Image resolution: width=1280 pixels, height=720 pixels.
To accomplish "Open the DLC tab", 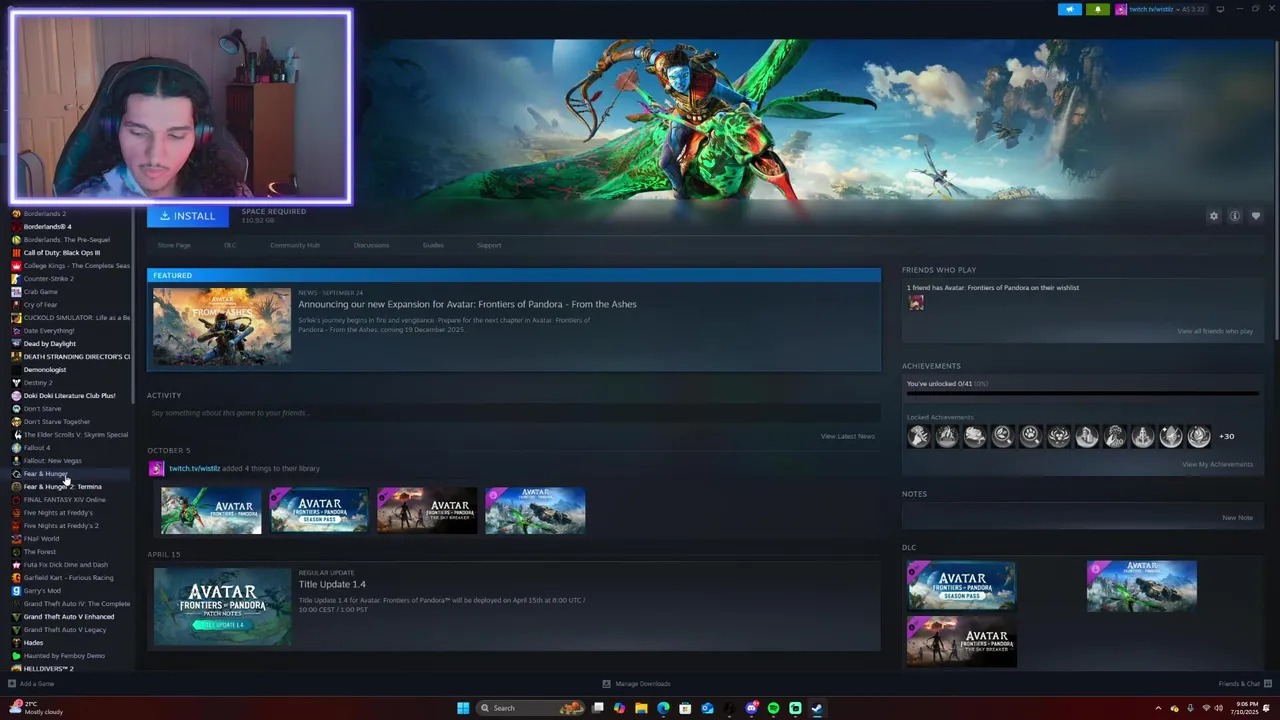I will coord(230,245).
